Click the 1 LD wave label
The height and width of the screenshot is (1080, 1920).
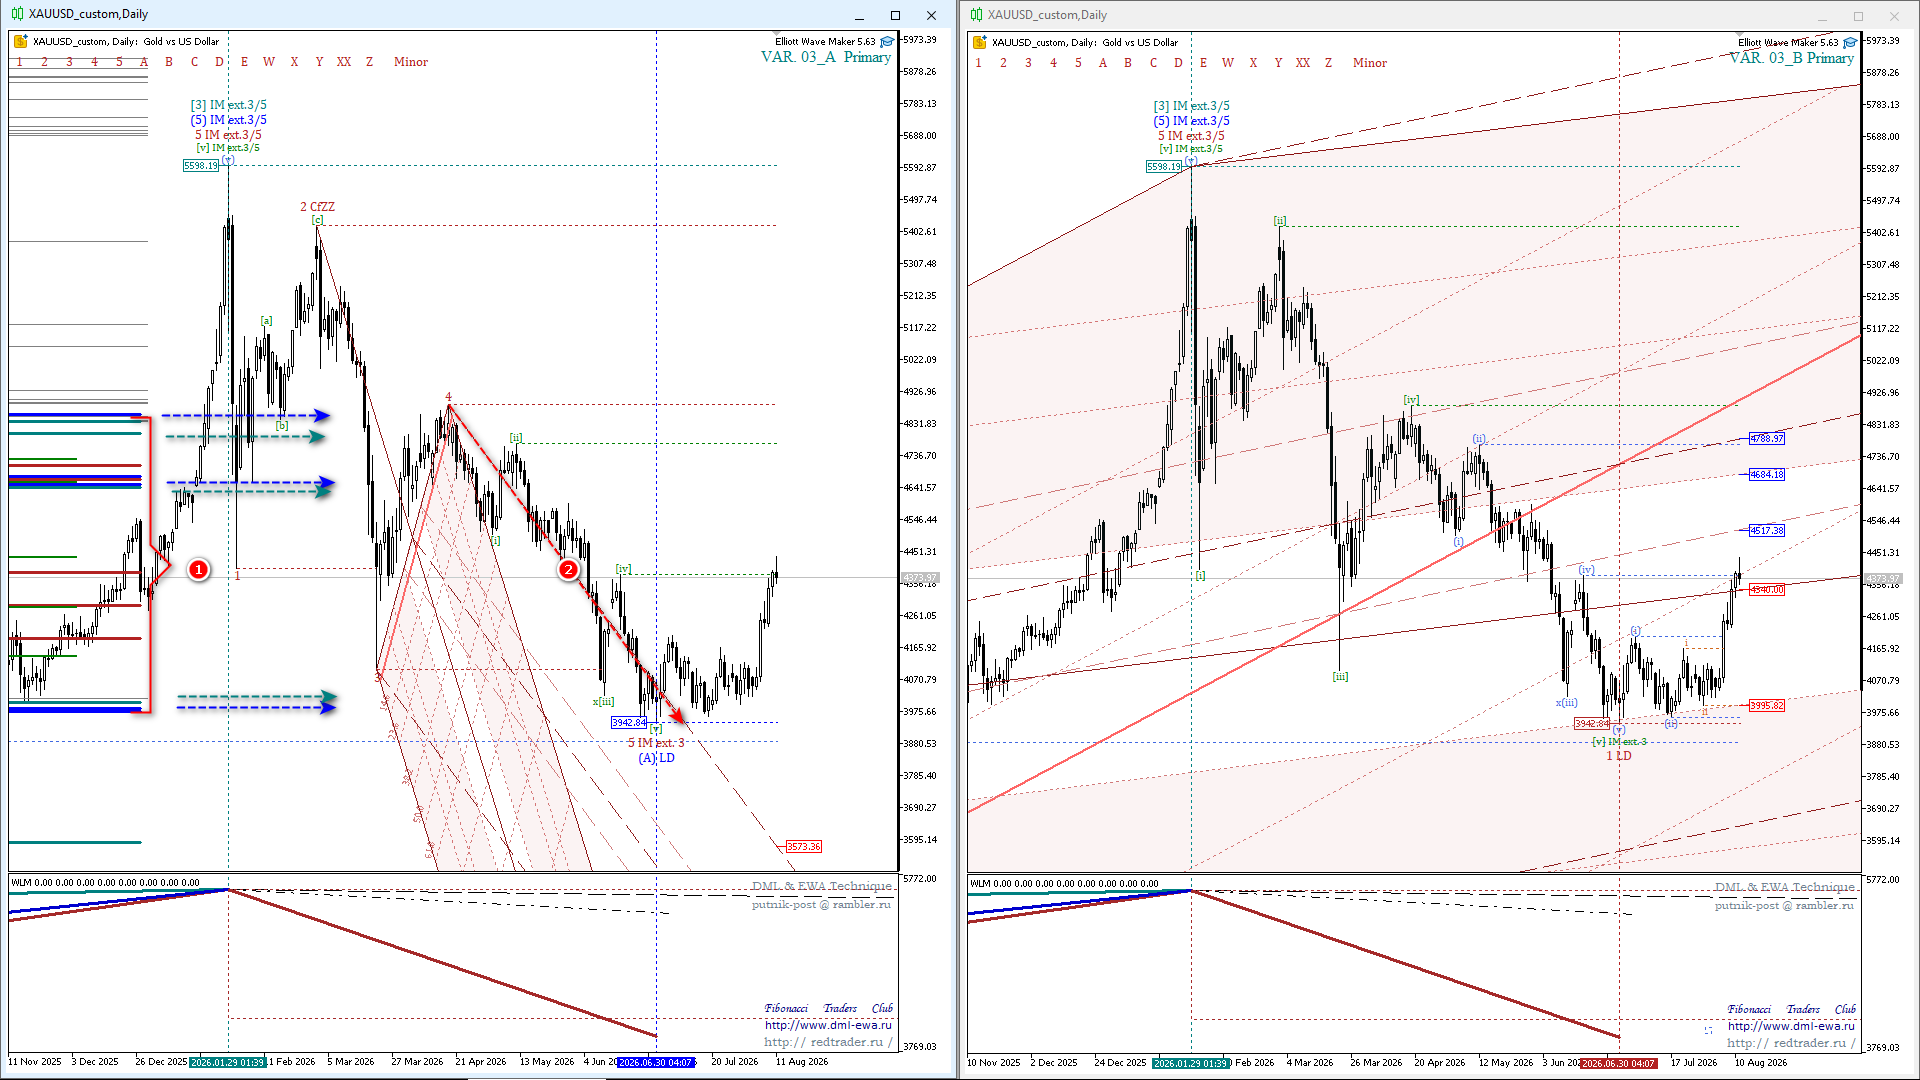tap(1619, 756)
